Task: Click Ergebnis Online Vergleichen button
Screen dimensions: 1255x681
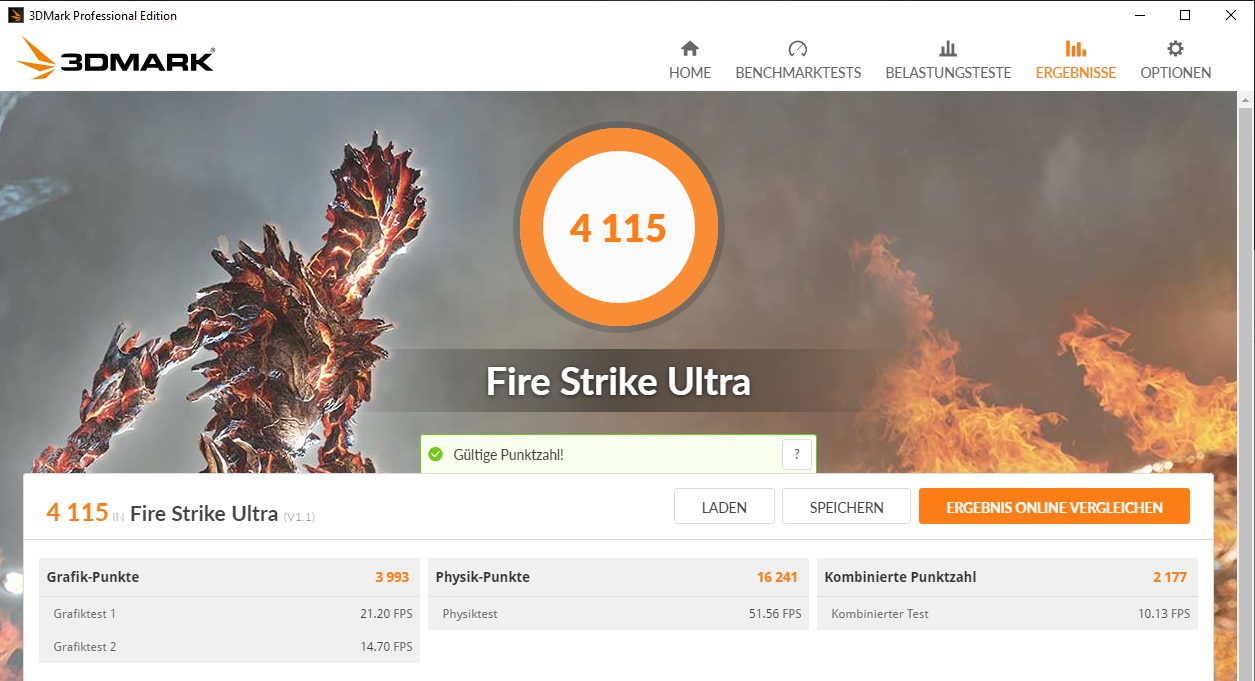Action: click(x=1054, y=507)
